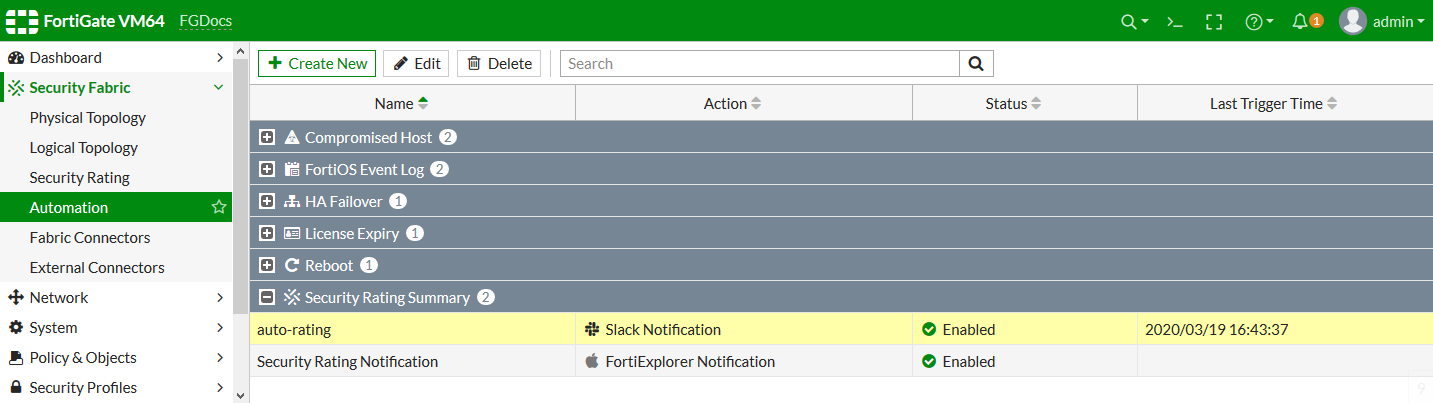Screen dimensions: 1433x403
Task: Click the Security Profiles lock icon
Action: [x=16, y=388]
